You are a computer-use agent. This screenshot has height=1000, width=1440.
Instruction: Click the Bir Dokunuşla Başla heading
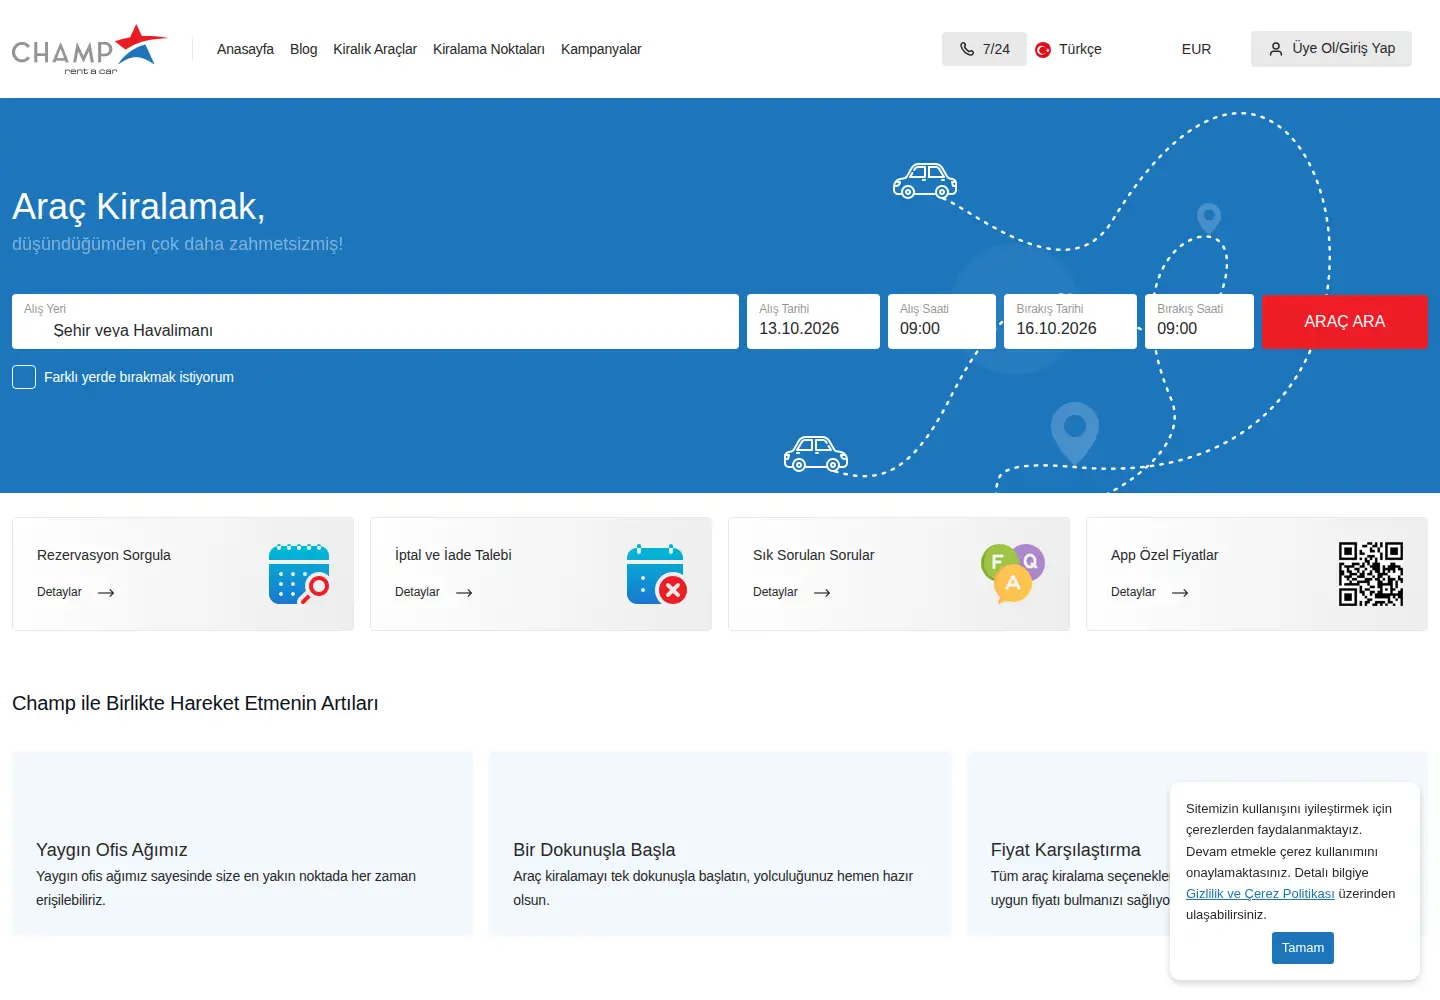(594, 850)
